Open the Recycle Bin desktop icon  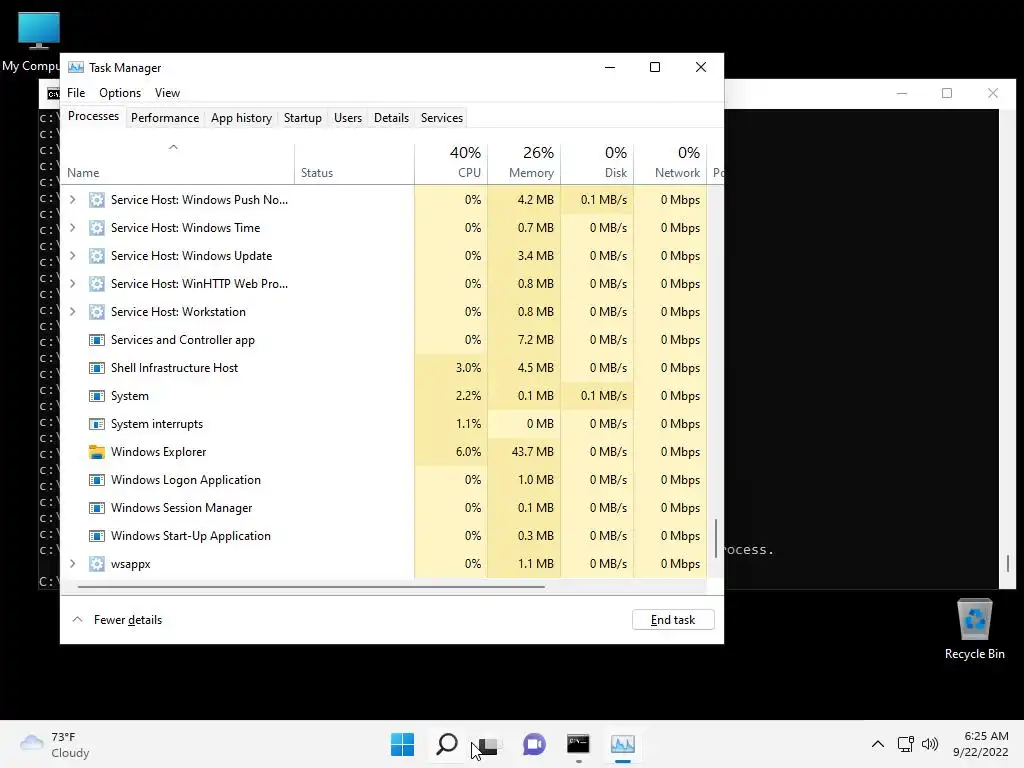[974, 630]
